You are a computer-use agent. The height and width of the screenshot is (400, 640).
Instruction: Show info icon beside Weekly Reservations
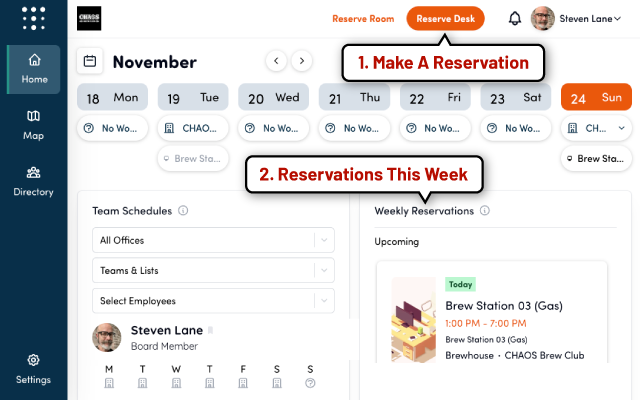[484, 211]
